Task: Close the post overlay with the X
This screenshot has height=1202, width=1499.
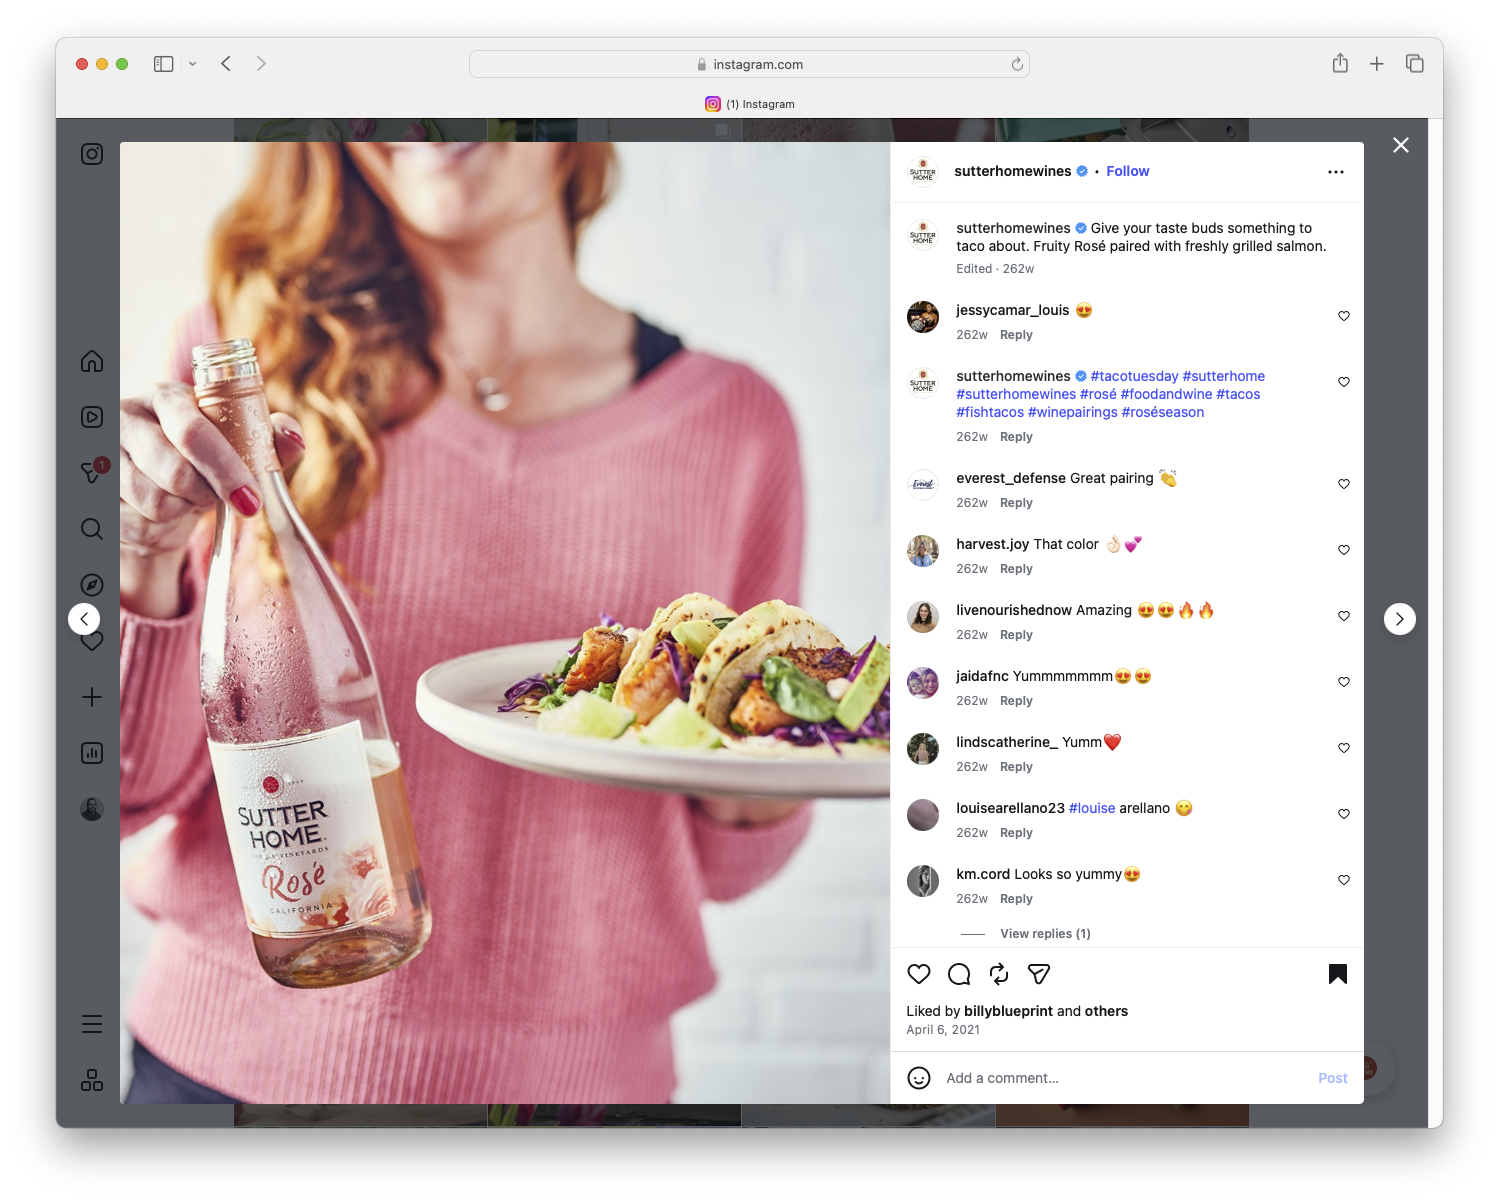Action: [1401, 145]
